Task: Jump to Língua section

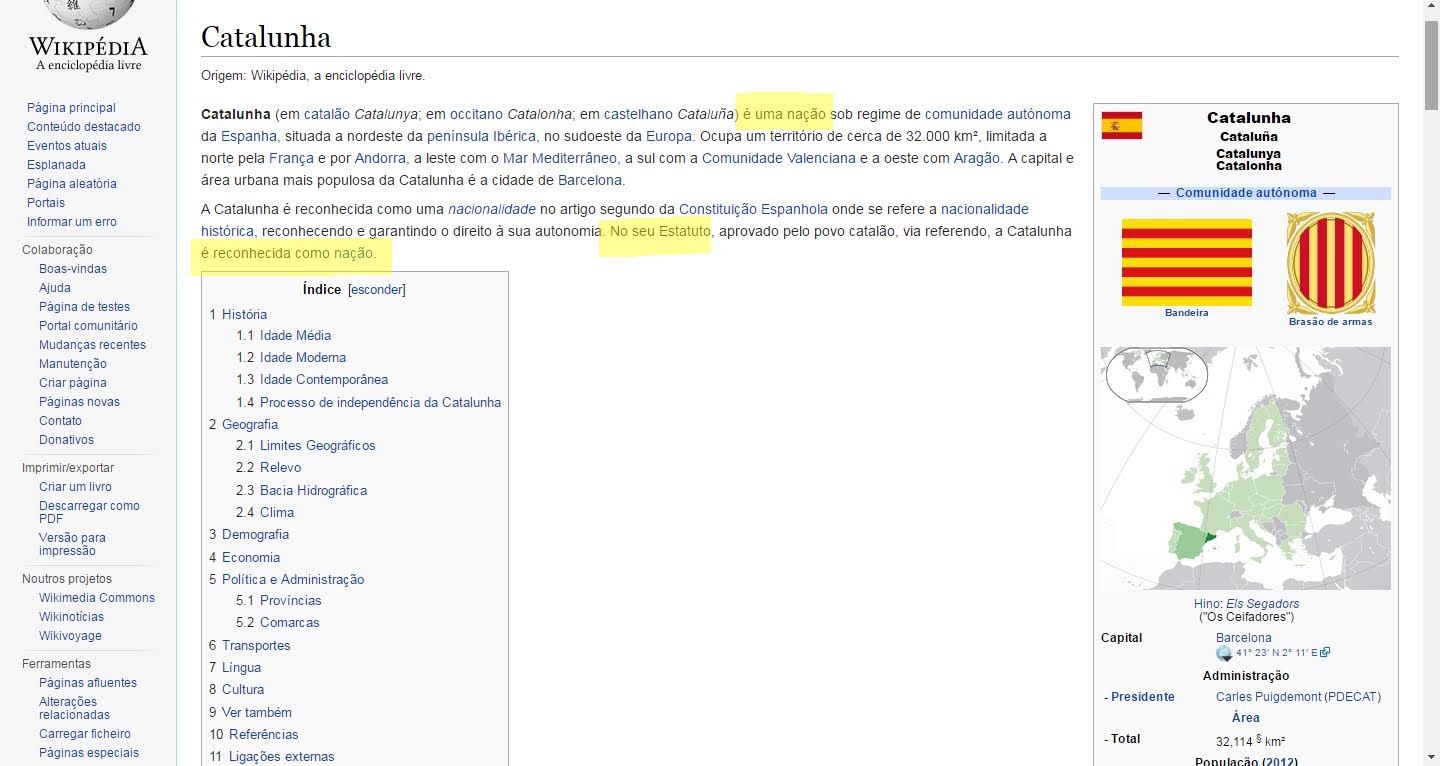Action: tap(241, 667)
